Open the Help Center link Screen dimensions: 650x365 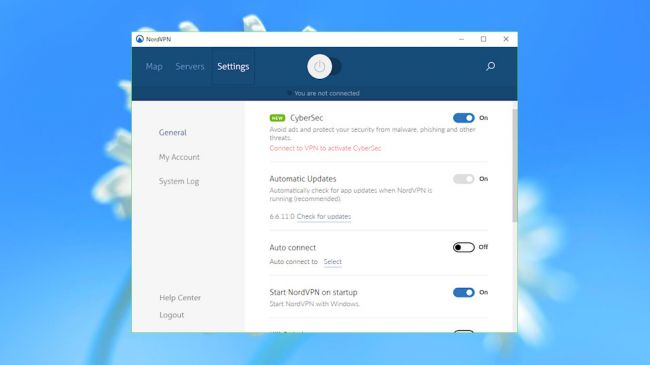tap(180, 298)
